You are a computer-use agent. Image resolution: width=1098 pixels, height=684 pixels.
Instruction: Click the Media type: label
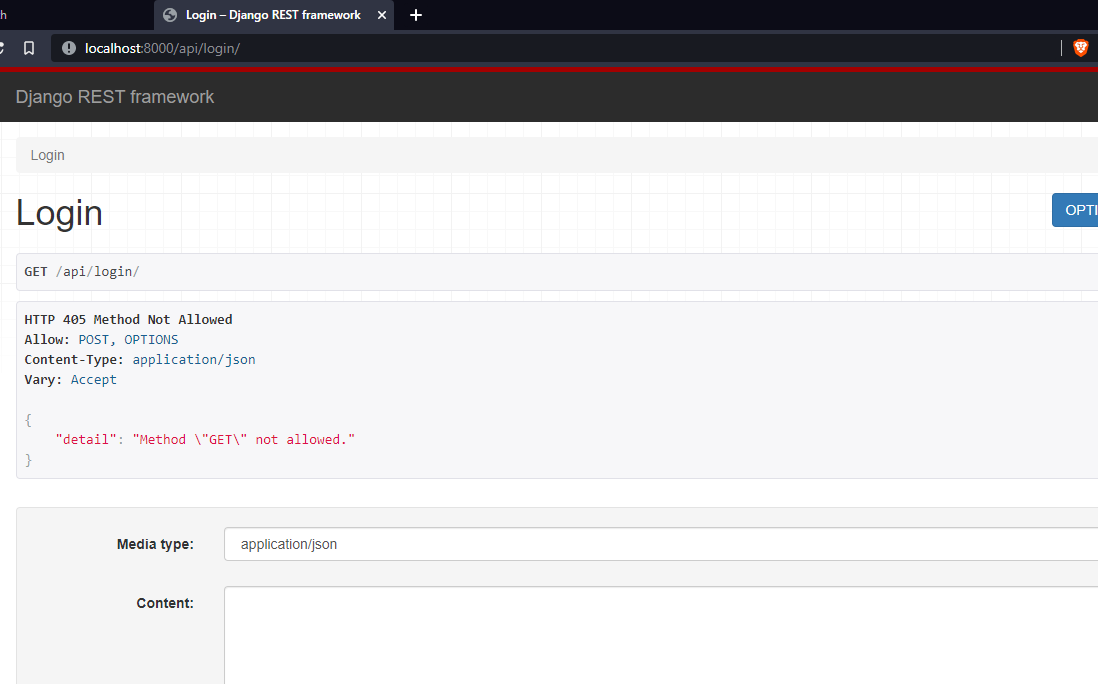coord(155,544)
